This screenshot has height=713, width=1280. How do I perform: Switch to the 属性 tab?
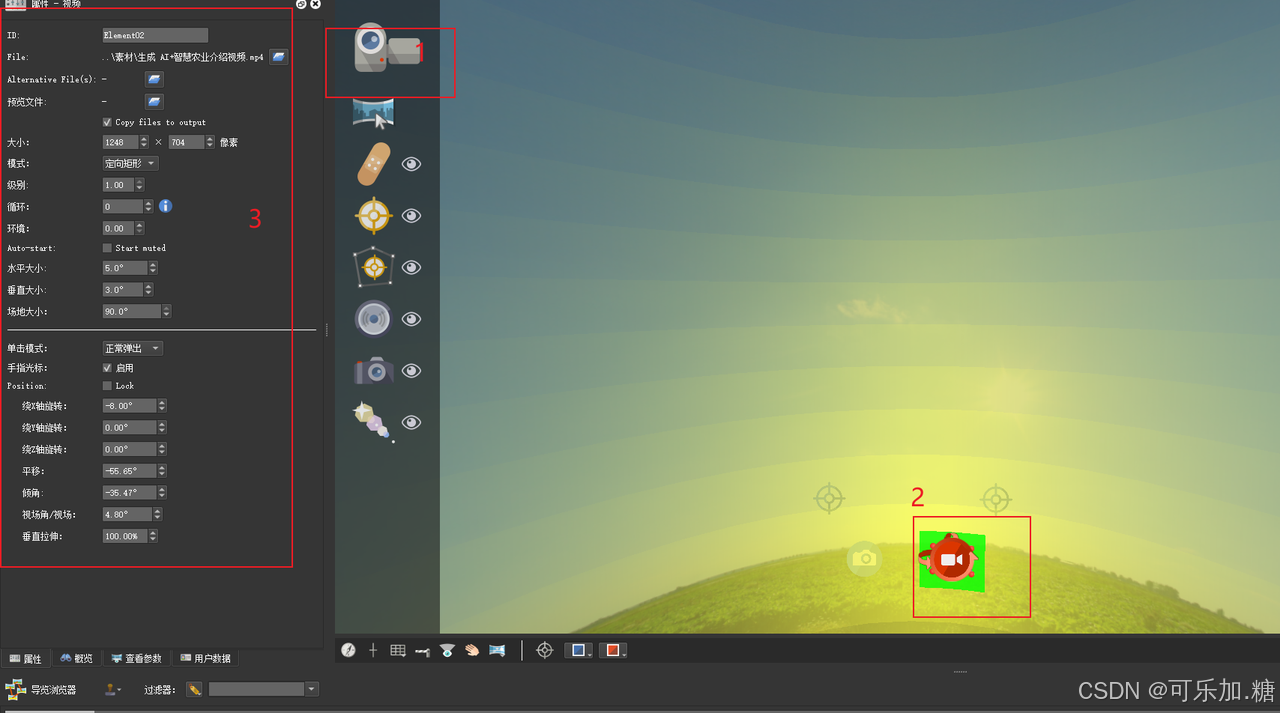pos(26,658)
